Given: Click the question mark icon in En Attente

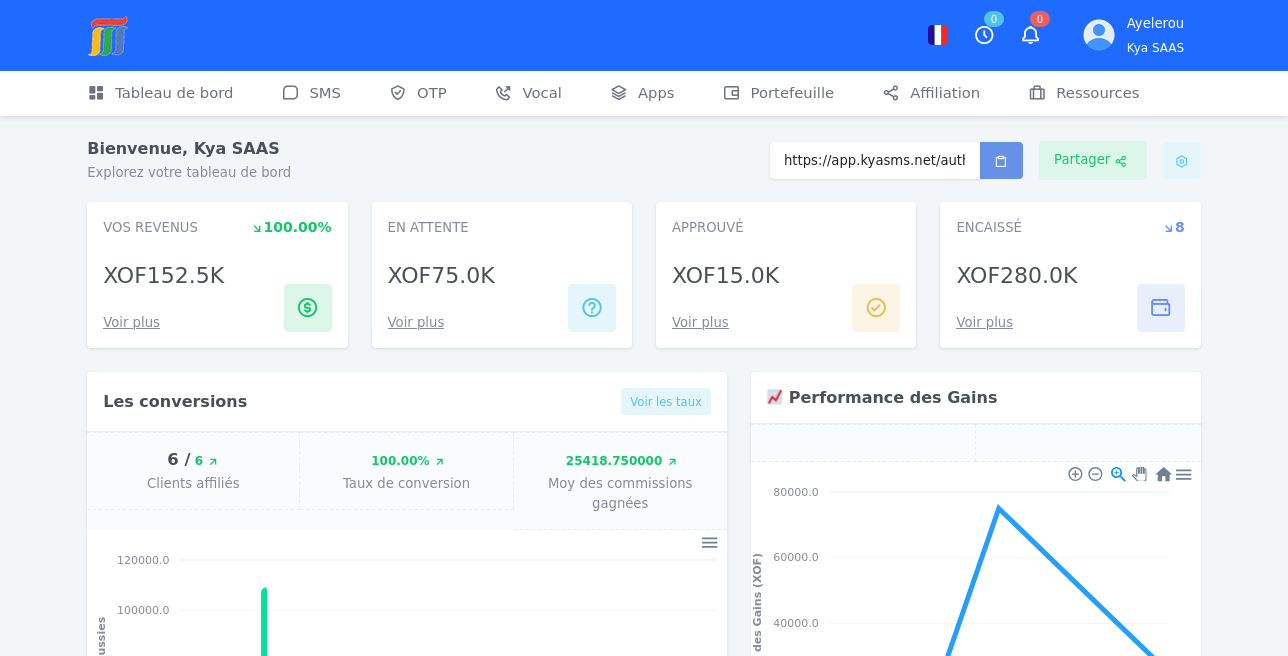Looking at the screenshot, I should point(592,308).
